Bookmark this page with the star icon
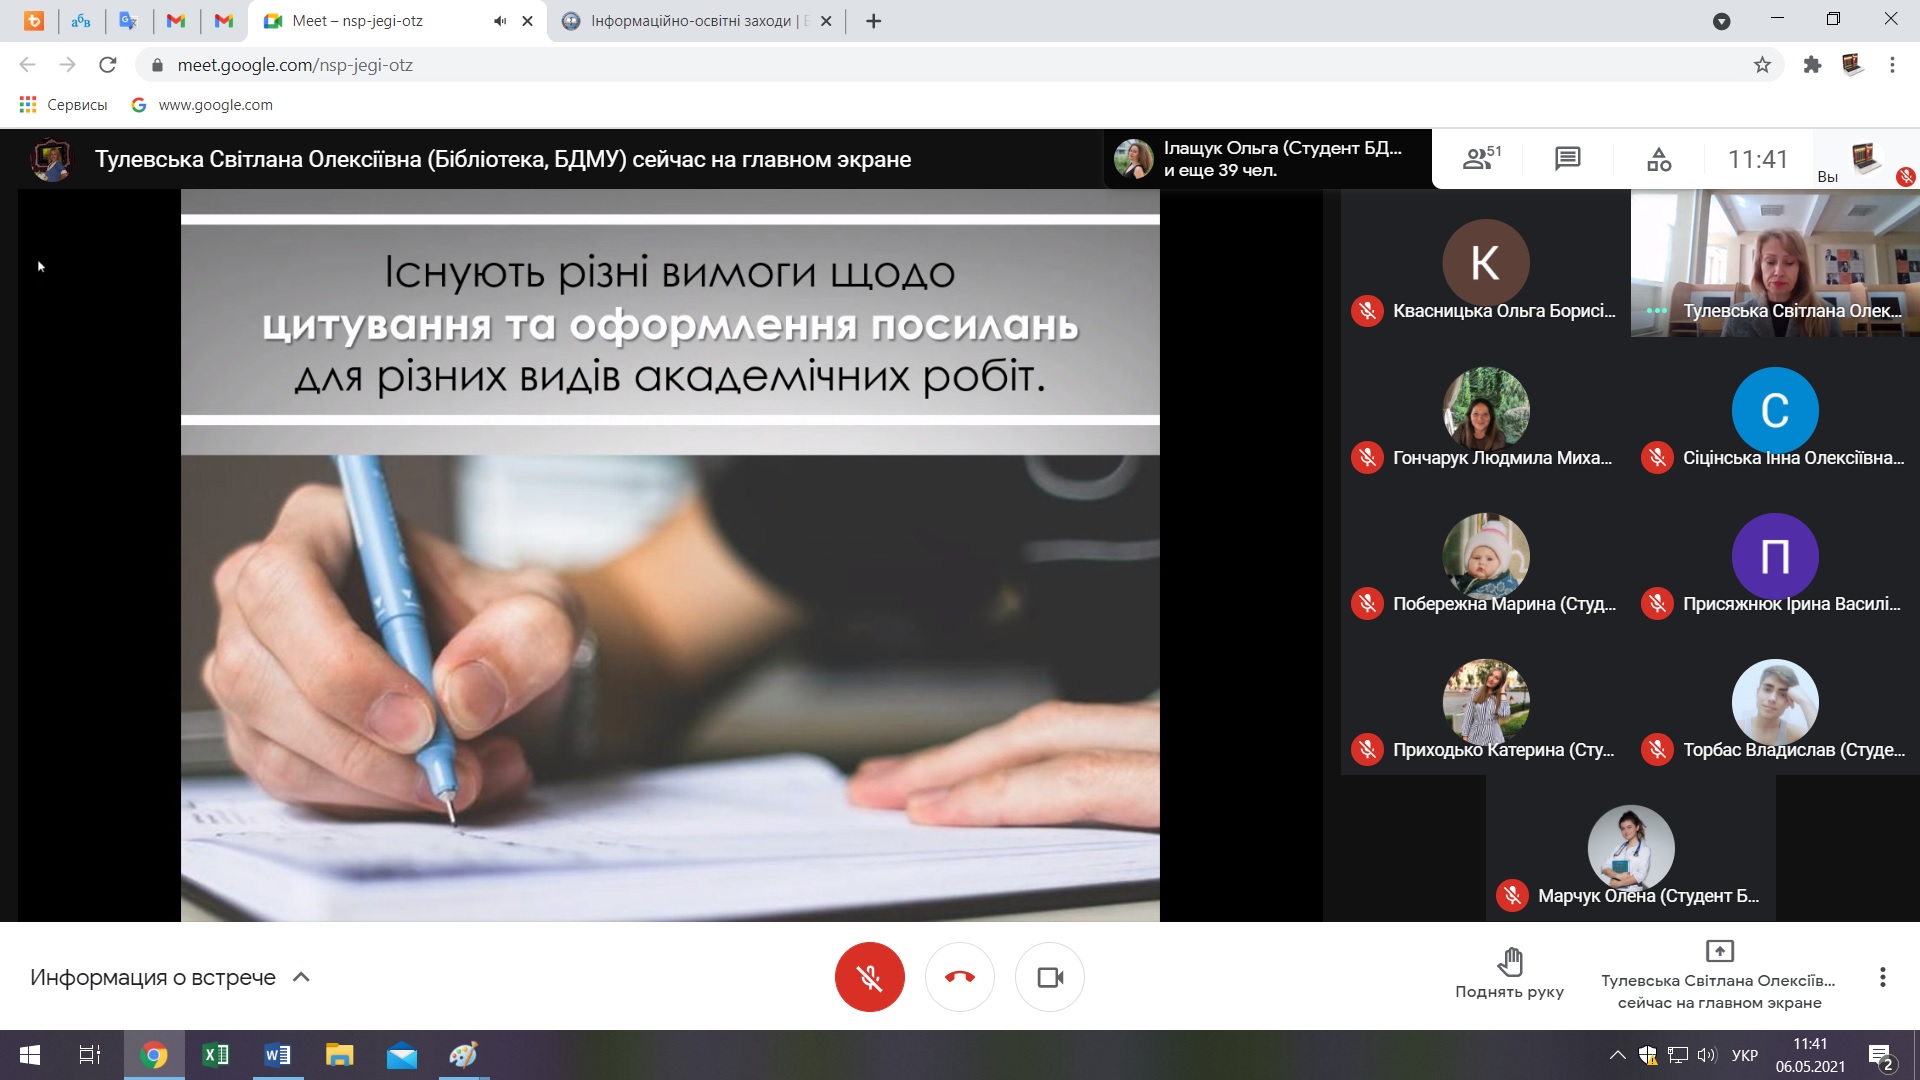The image size is (1920, 1080). click(1762, 65)
